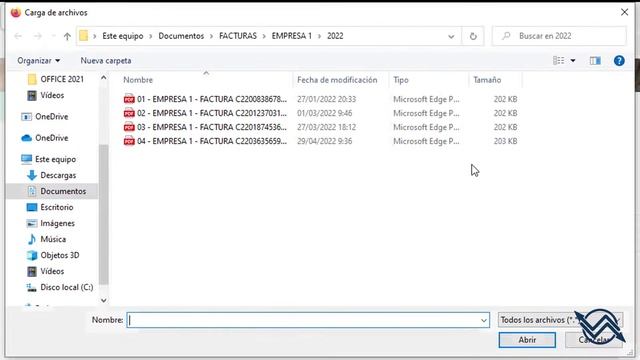Screen dimensions: 640x360
Task: Open help with the question mark icon
Action: click(619, 61)
